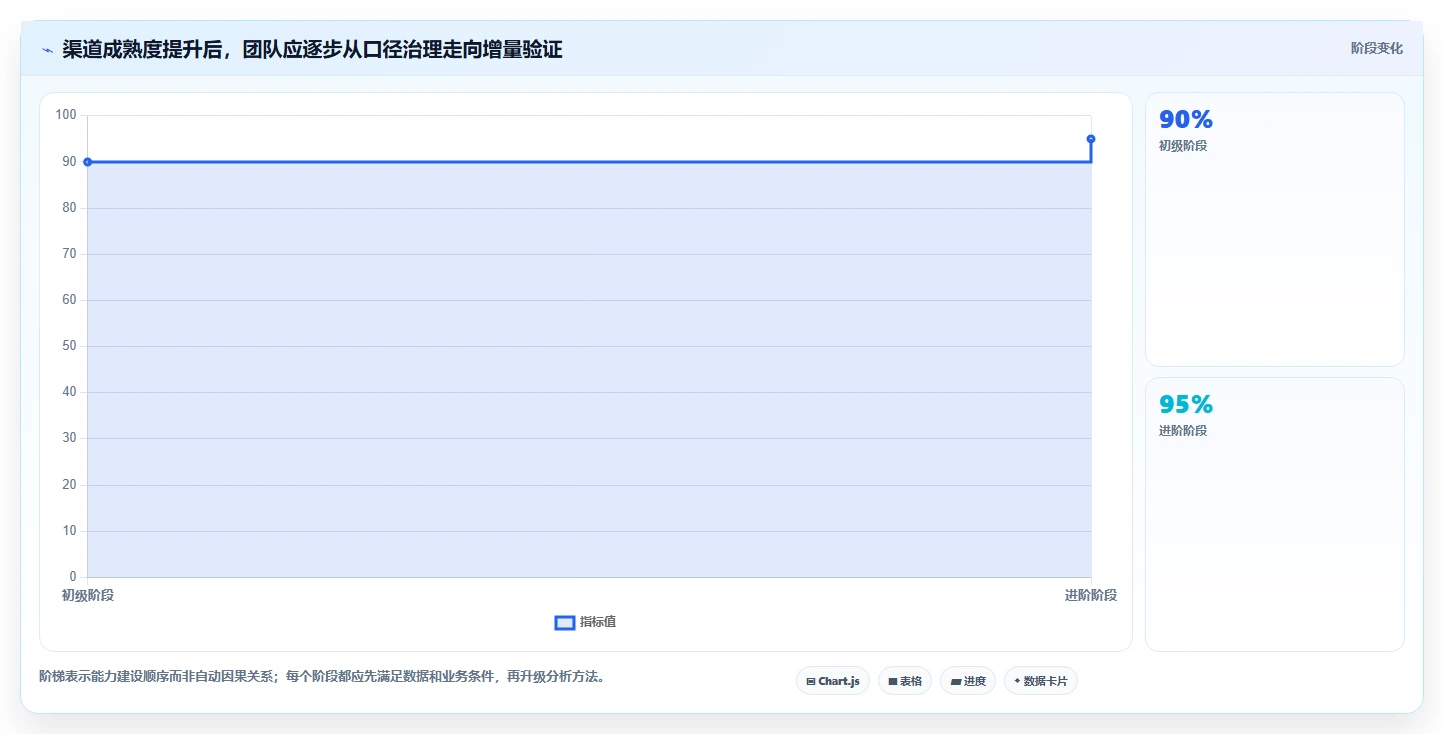Click 进阶阶段 label in the 95% card
Image resolution: width=1444 pixels, height=734 pixels.
[x=1183, y=431]
